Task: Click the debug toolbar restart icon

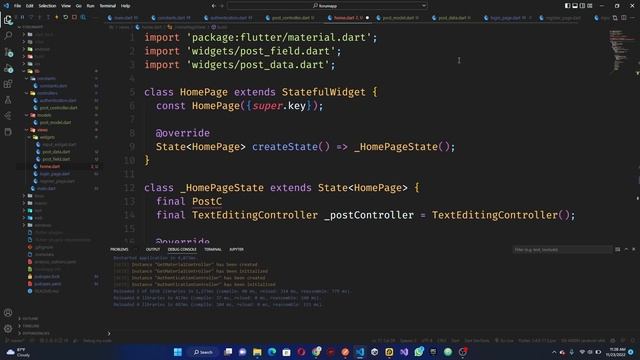Action: click(65, 18)
